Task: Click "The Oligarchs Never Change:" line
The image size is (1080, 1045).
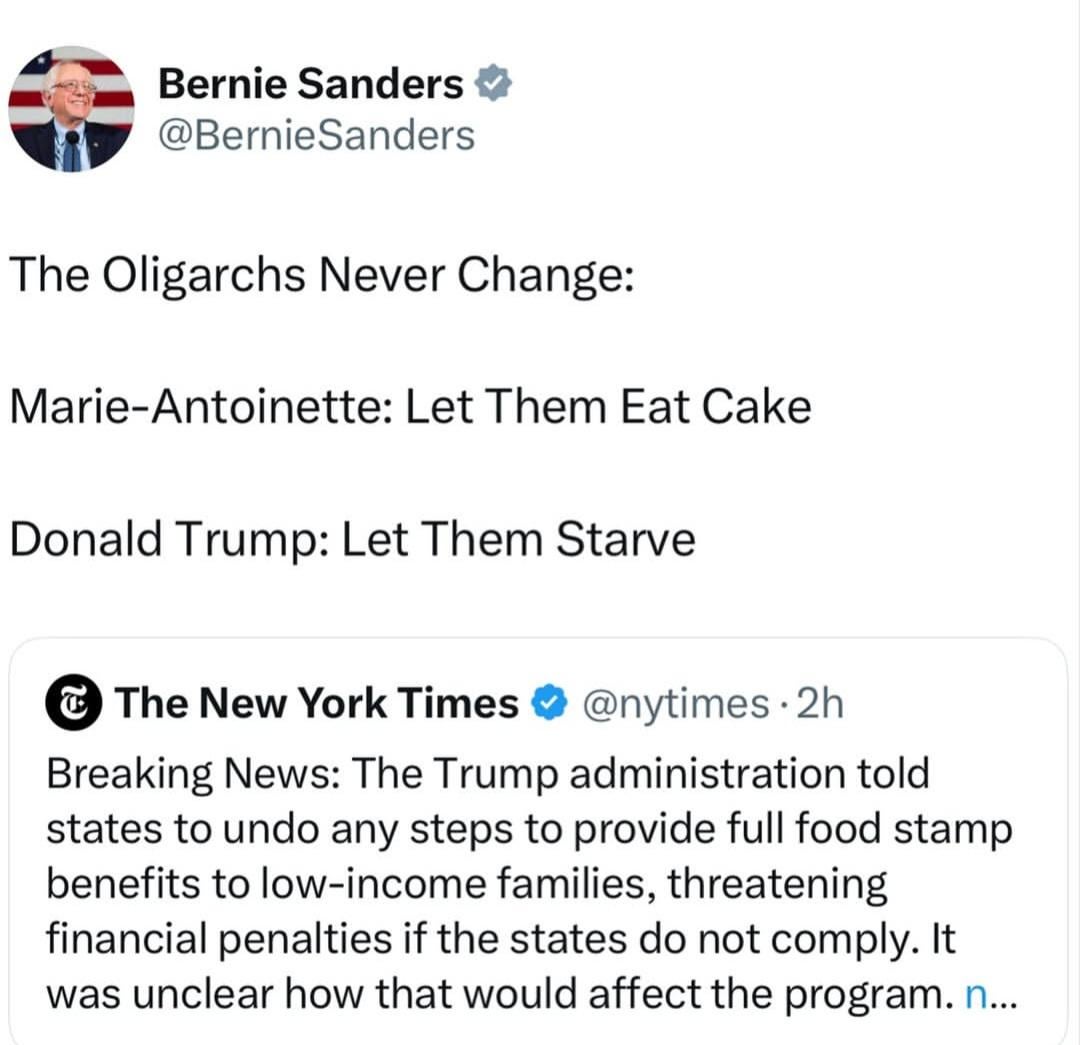Action: [x=322, y=273]
